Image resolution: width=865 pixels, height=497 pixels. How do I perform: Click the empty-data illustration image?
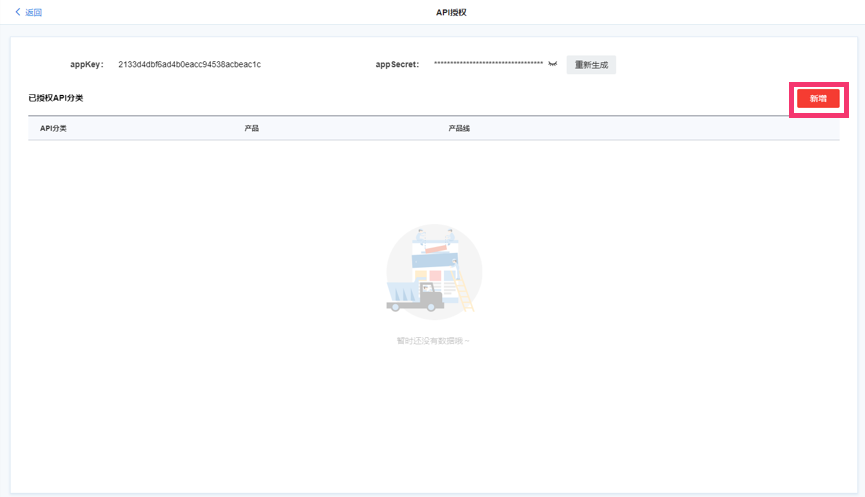click(x=434, y=271)
